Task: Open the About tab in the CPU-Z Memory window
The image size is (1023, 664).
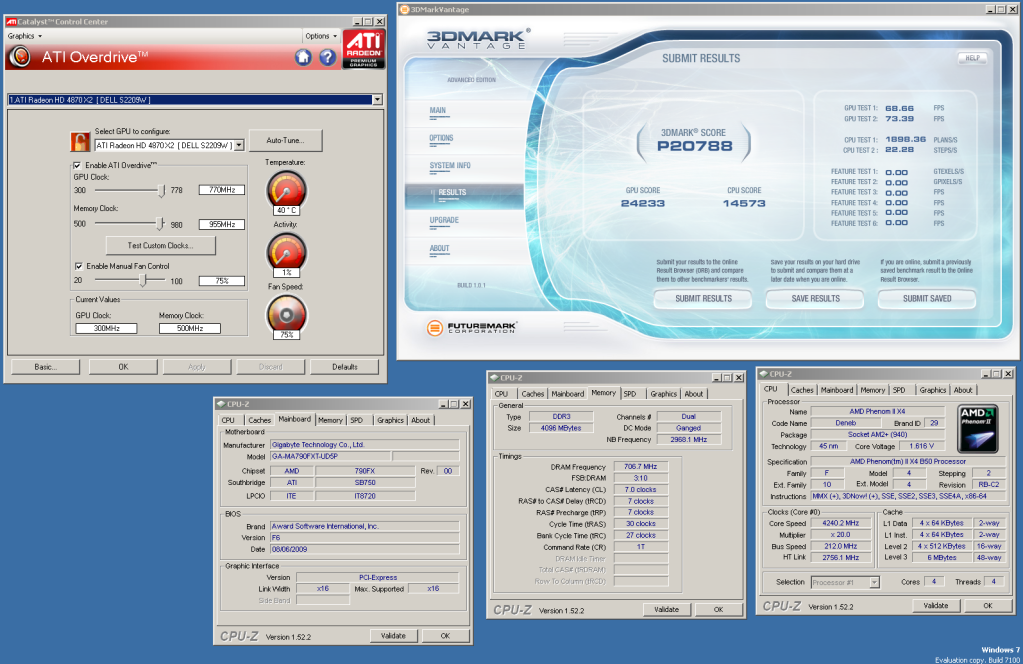Action: point(694,394)
